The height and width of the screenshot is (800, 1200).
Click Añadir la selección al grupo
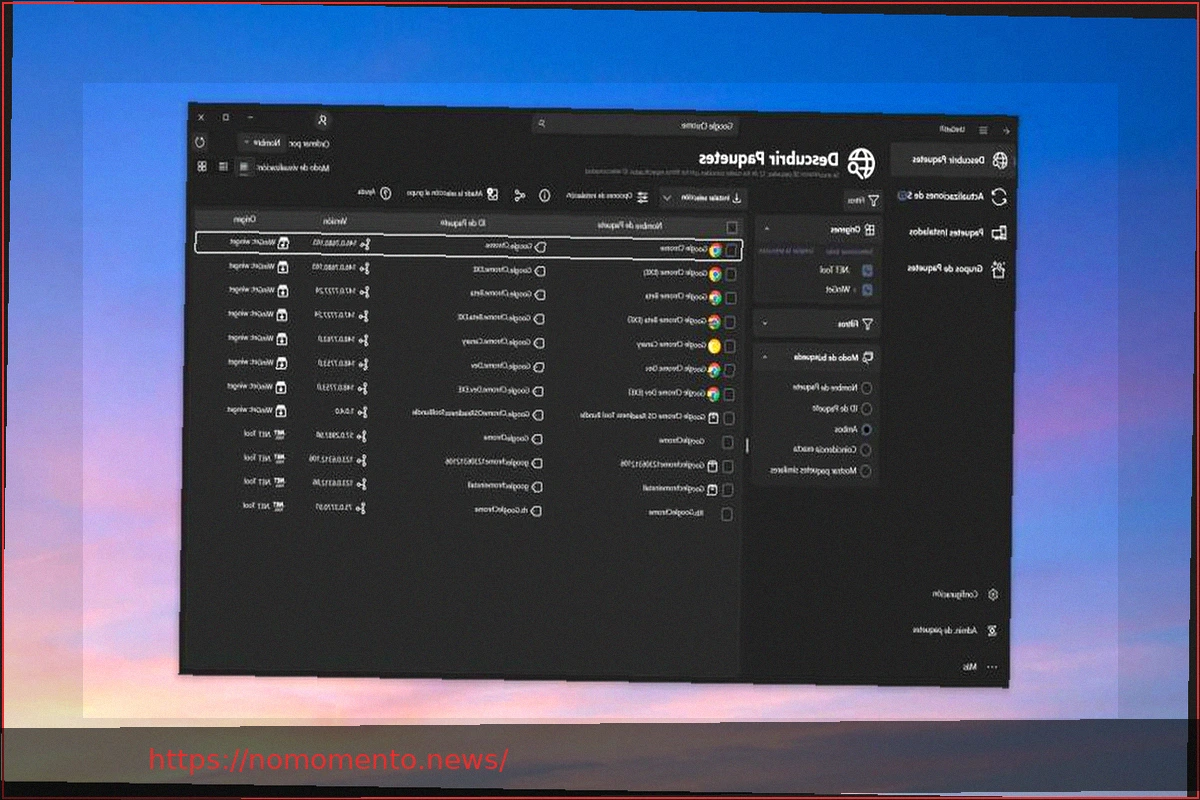tap(452, 194)
